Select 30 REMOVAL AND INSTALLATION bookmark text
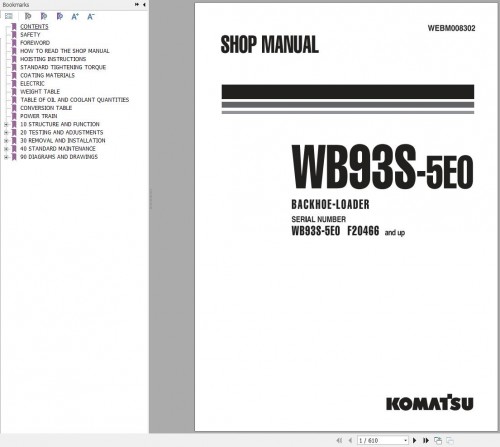Image resolution: width=500 pixels, height=447 pixels. pos(63,141)
